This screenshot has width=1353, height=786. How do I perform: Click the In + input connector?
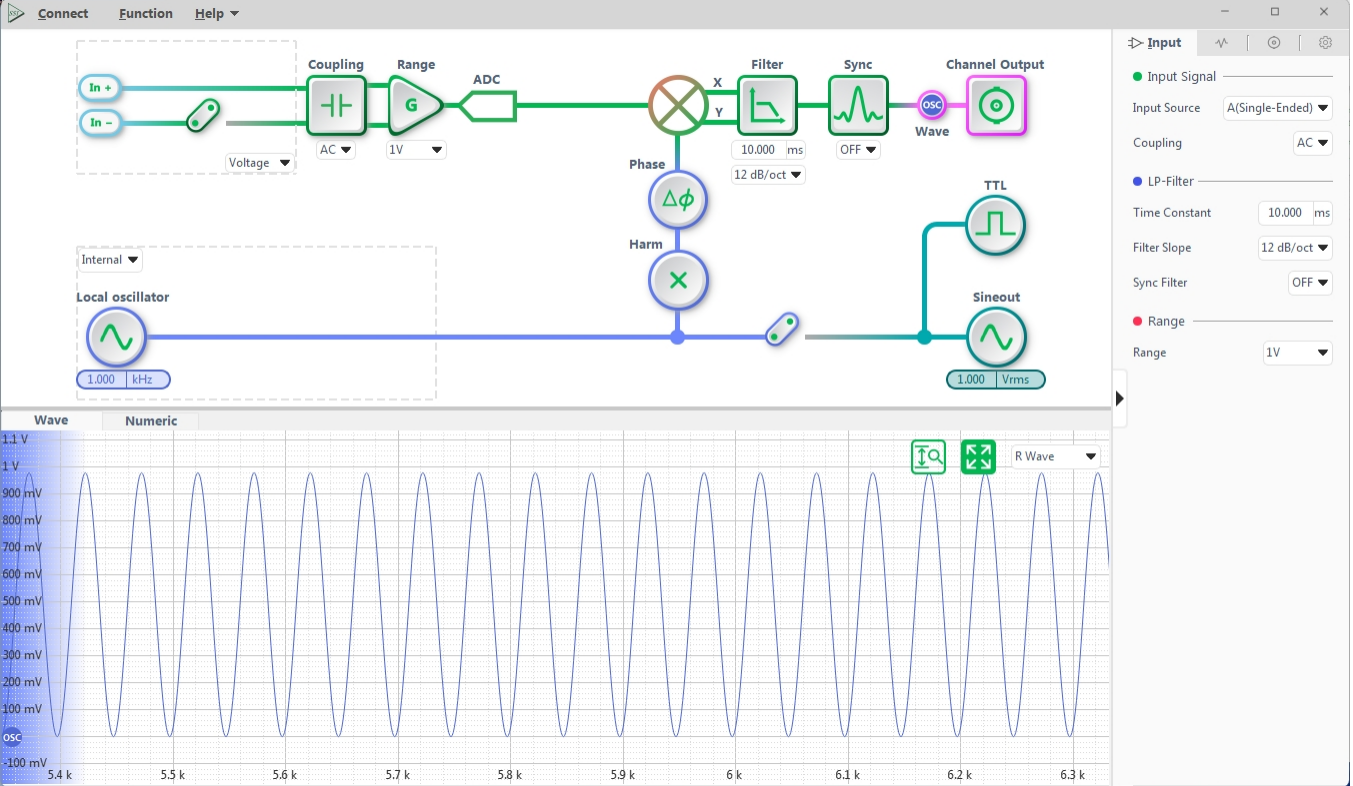(x=100, y=88)
